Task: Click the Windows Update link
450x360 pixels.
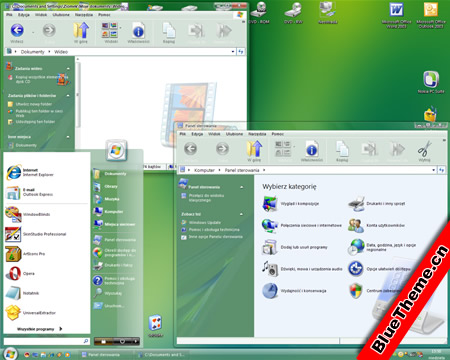Action: 205,222
